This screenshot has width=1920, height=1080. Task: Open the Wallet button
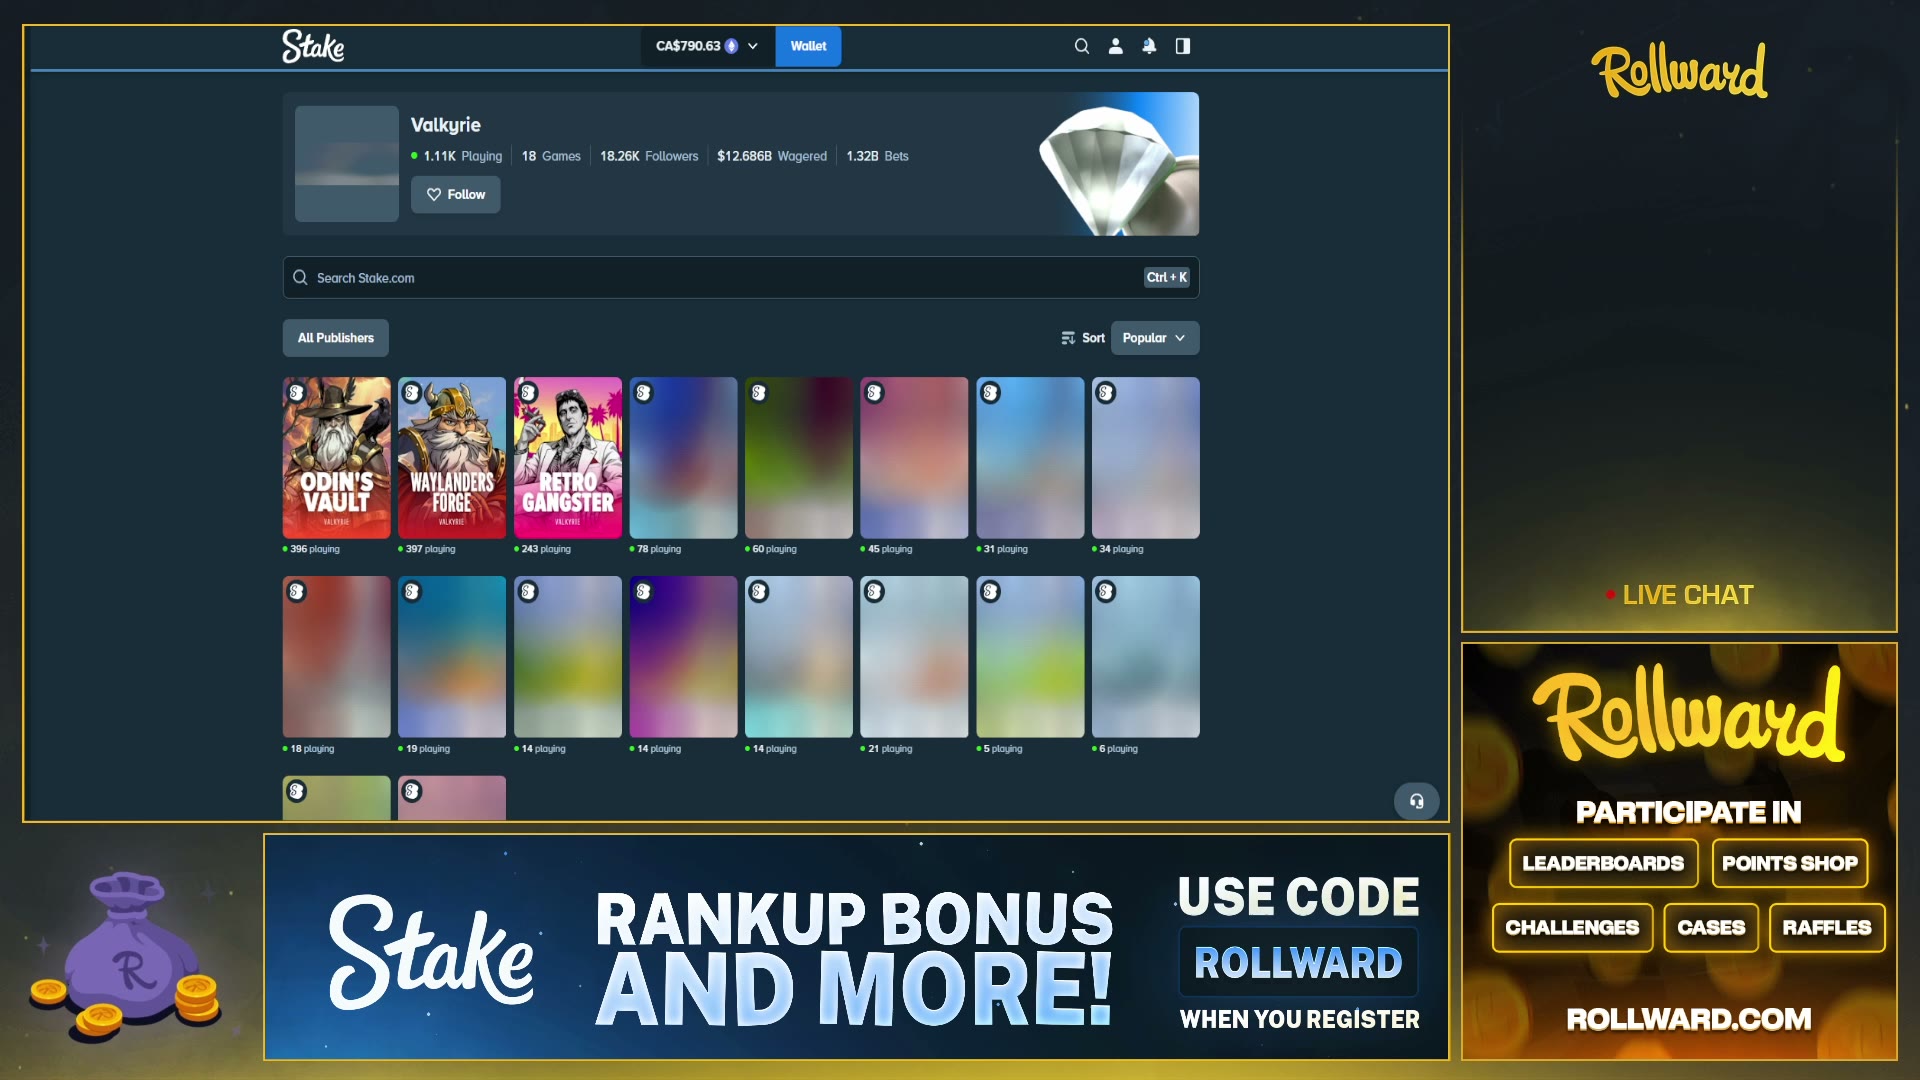click(808, 46)
